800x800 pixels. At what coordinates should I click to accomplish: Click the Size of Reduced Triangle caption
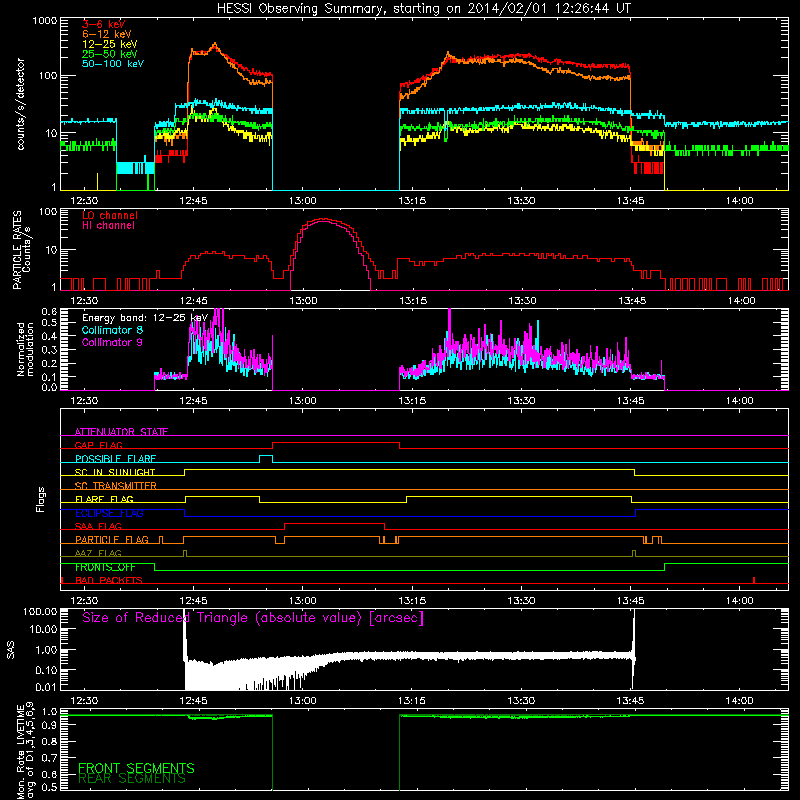pyautogui.click(x=253, y=618)
